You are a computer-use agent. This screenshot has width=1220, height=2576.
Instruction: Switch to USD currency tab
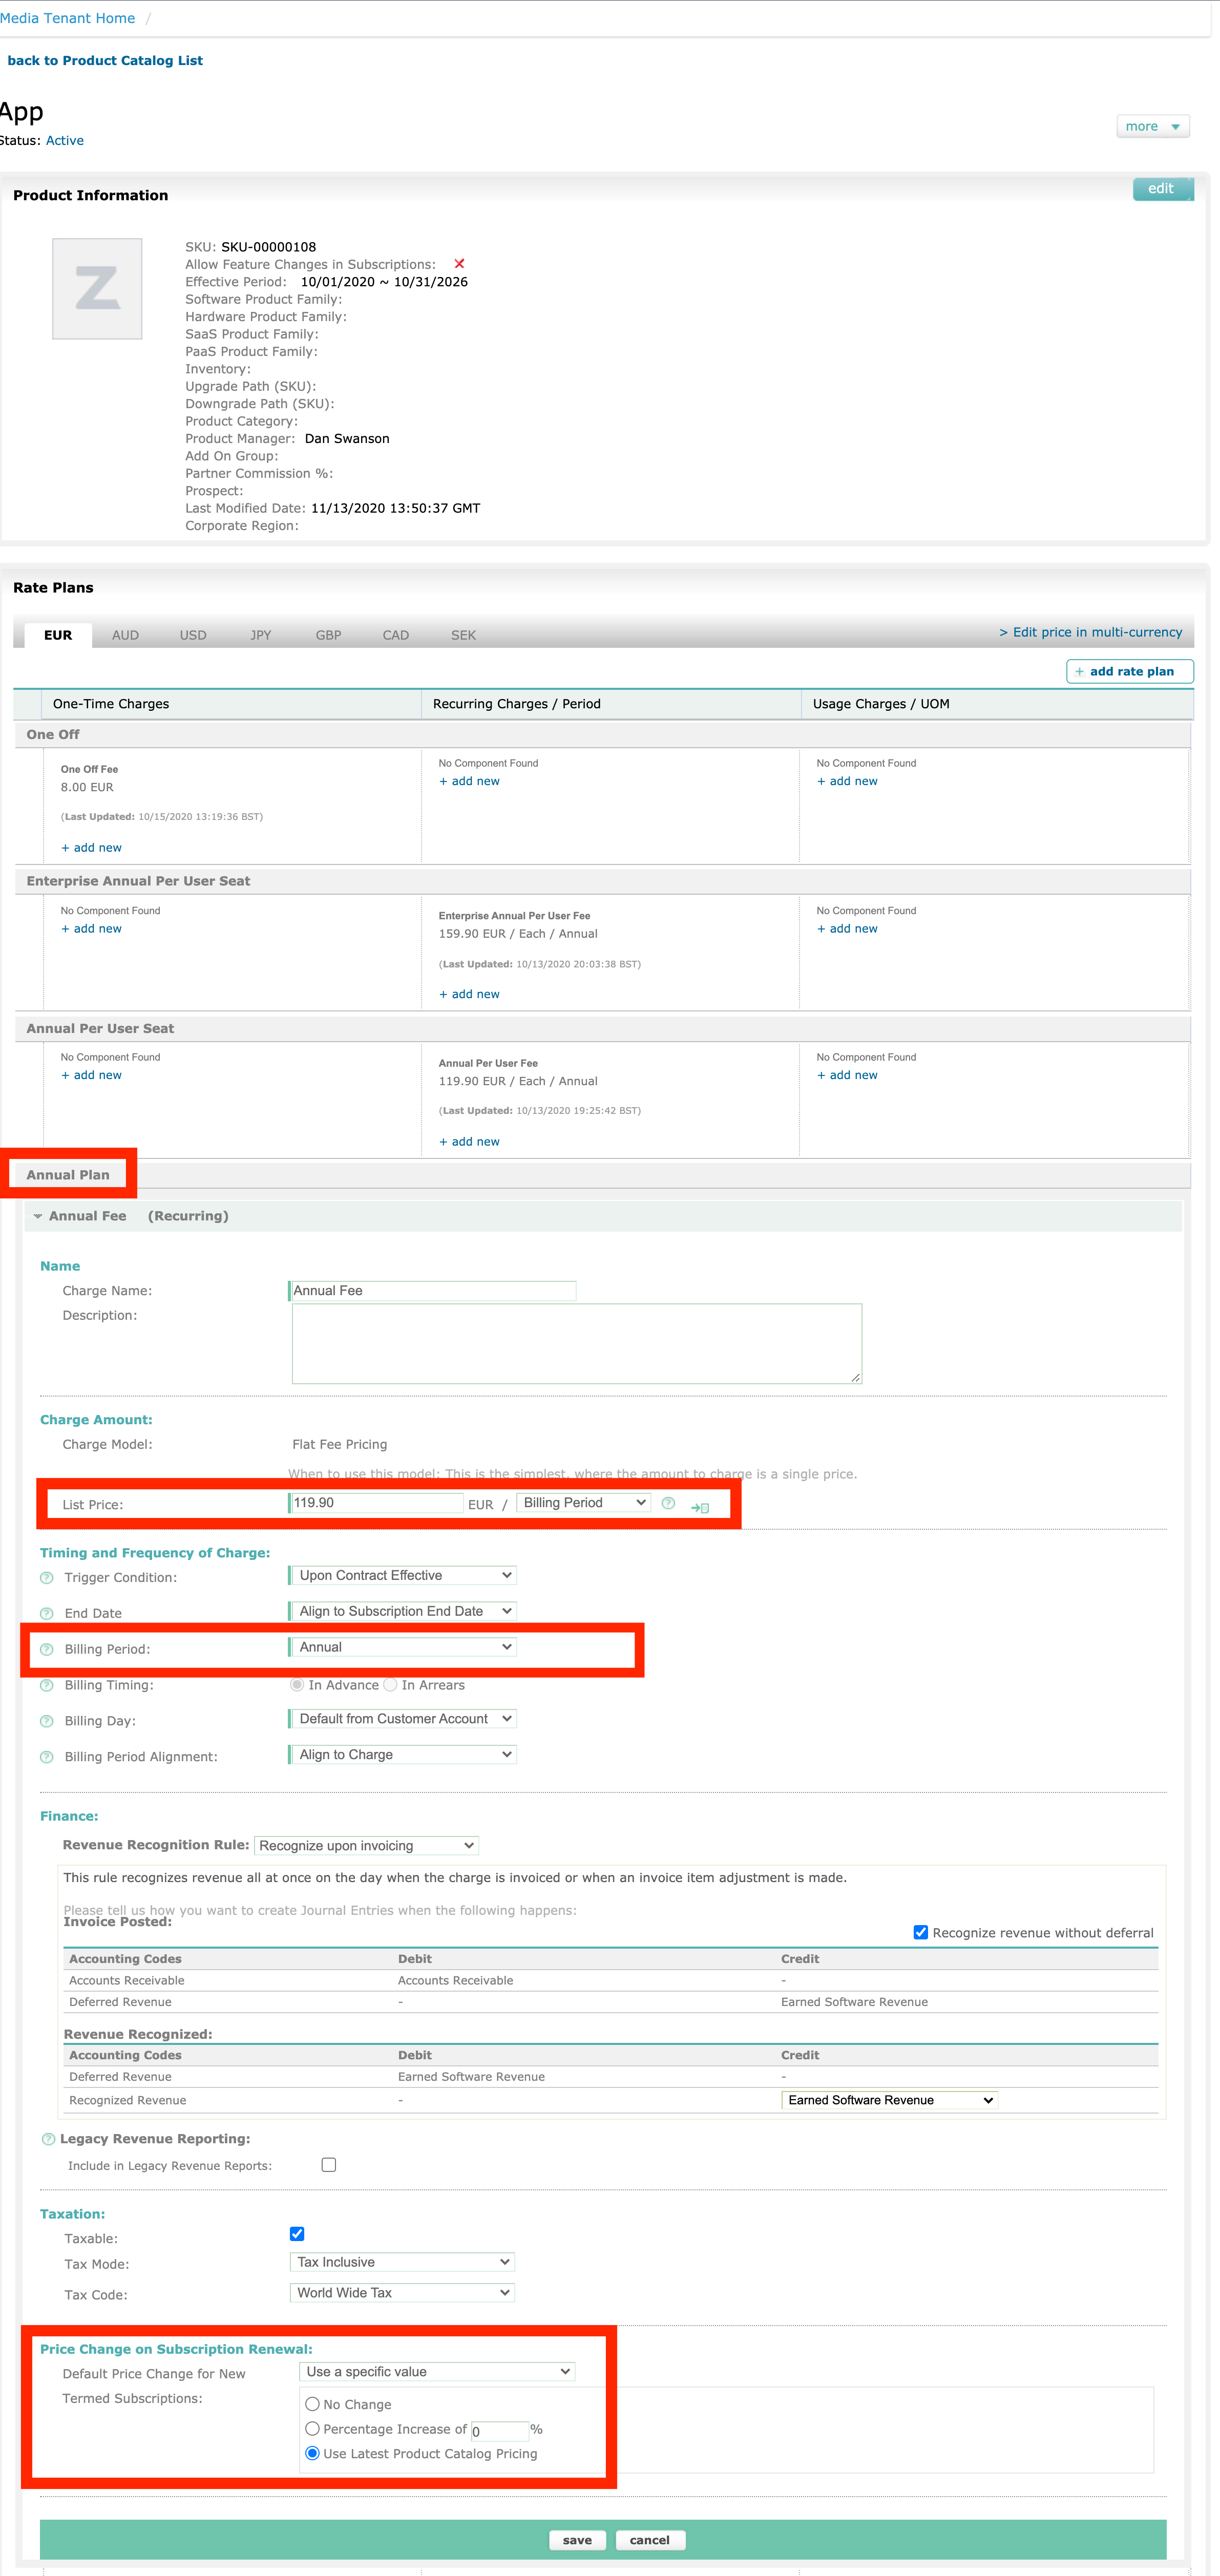[x=193, y=635]
